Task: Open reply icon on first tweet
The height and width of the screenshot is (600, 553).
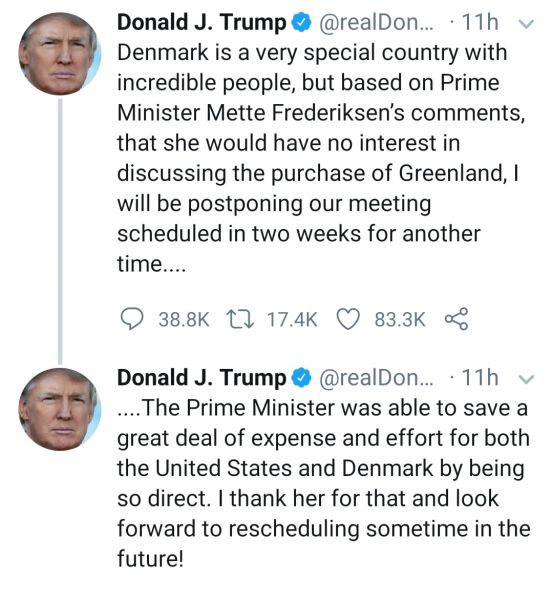Action: 132,319
